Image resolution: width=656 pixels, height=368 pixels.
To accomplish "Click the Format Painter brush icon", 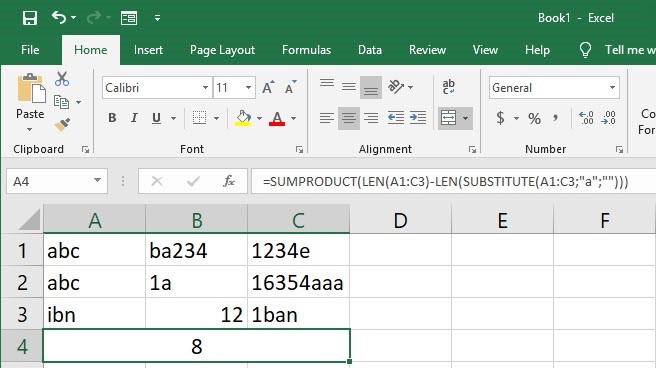I will click(x=62, y=125).
